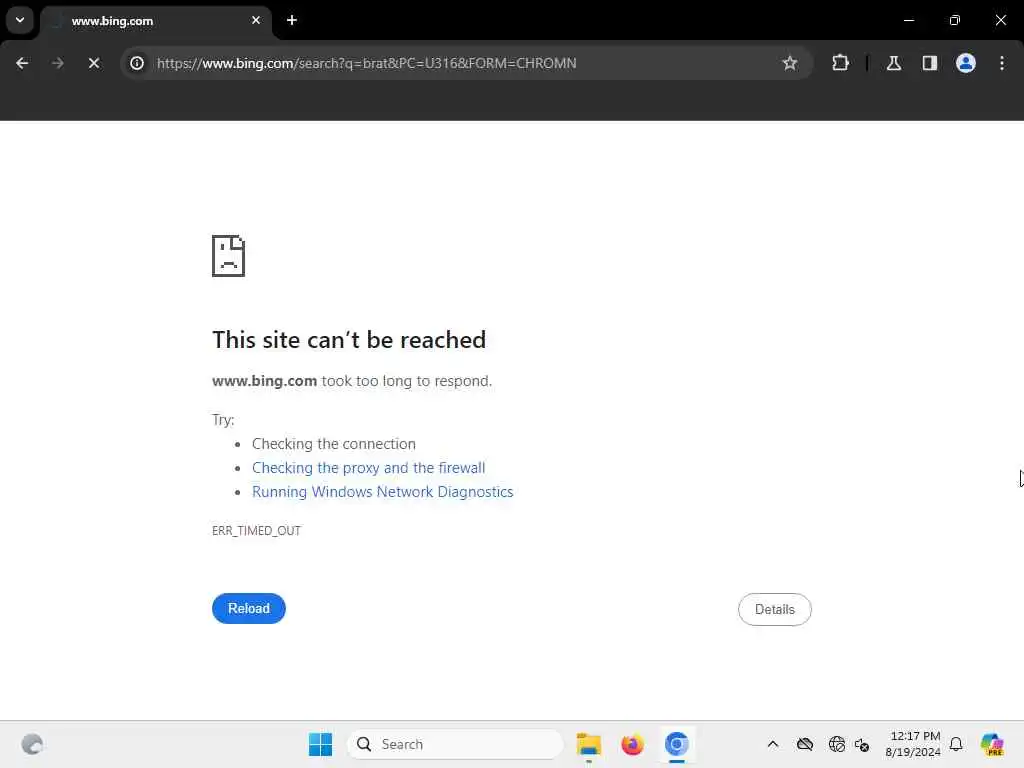Open File Explorer from the taskbar

[588, 744]
